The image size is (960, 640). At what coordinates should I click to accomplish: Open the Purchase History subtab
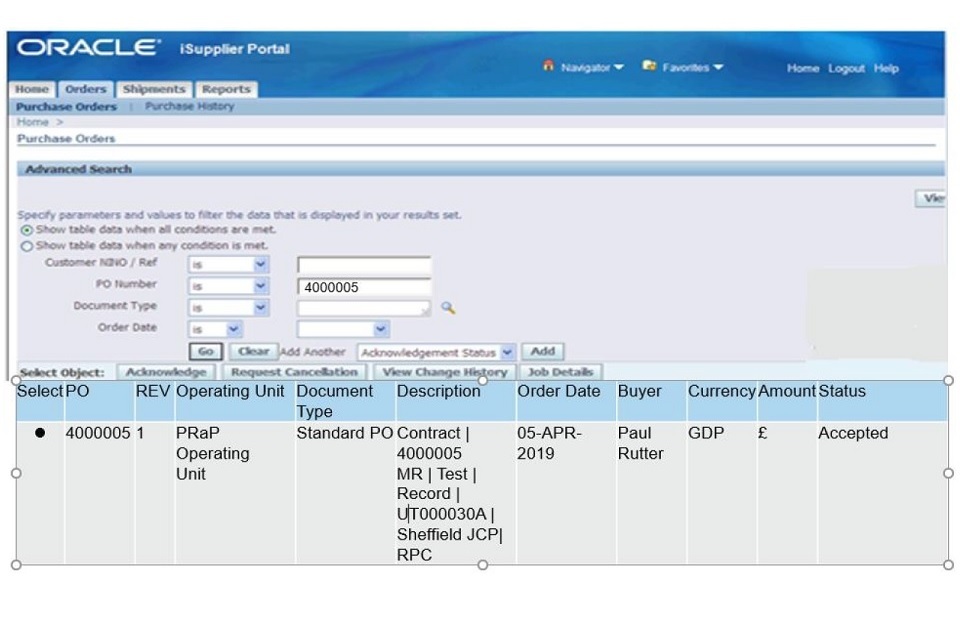tap(189, 106)
